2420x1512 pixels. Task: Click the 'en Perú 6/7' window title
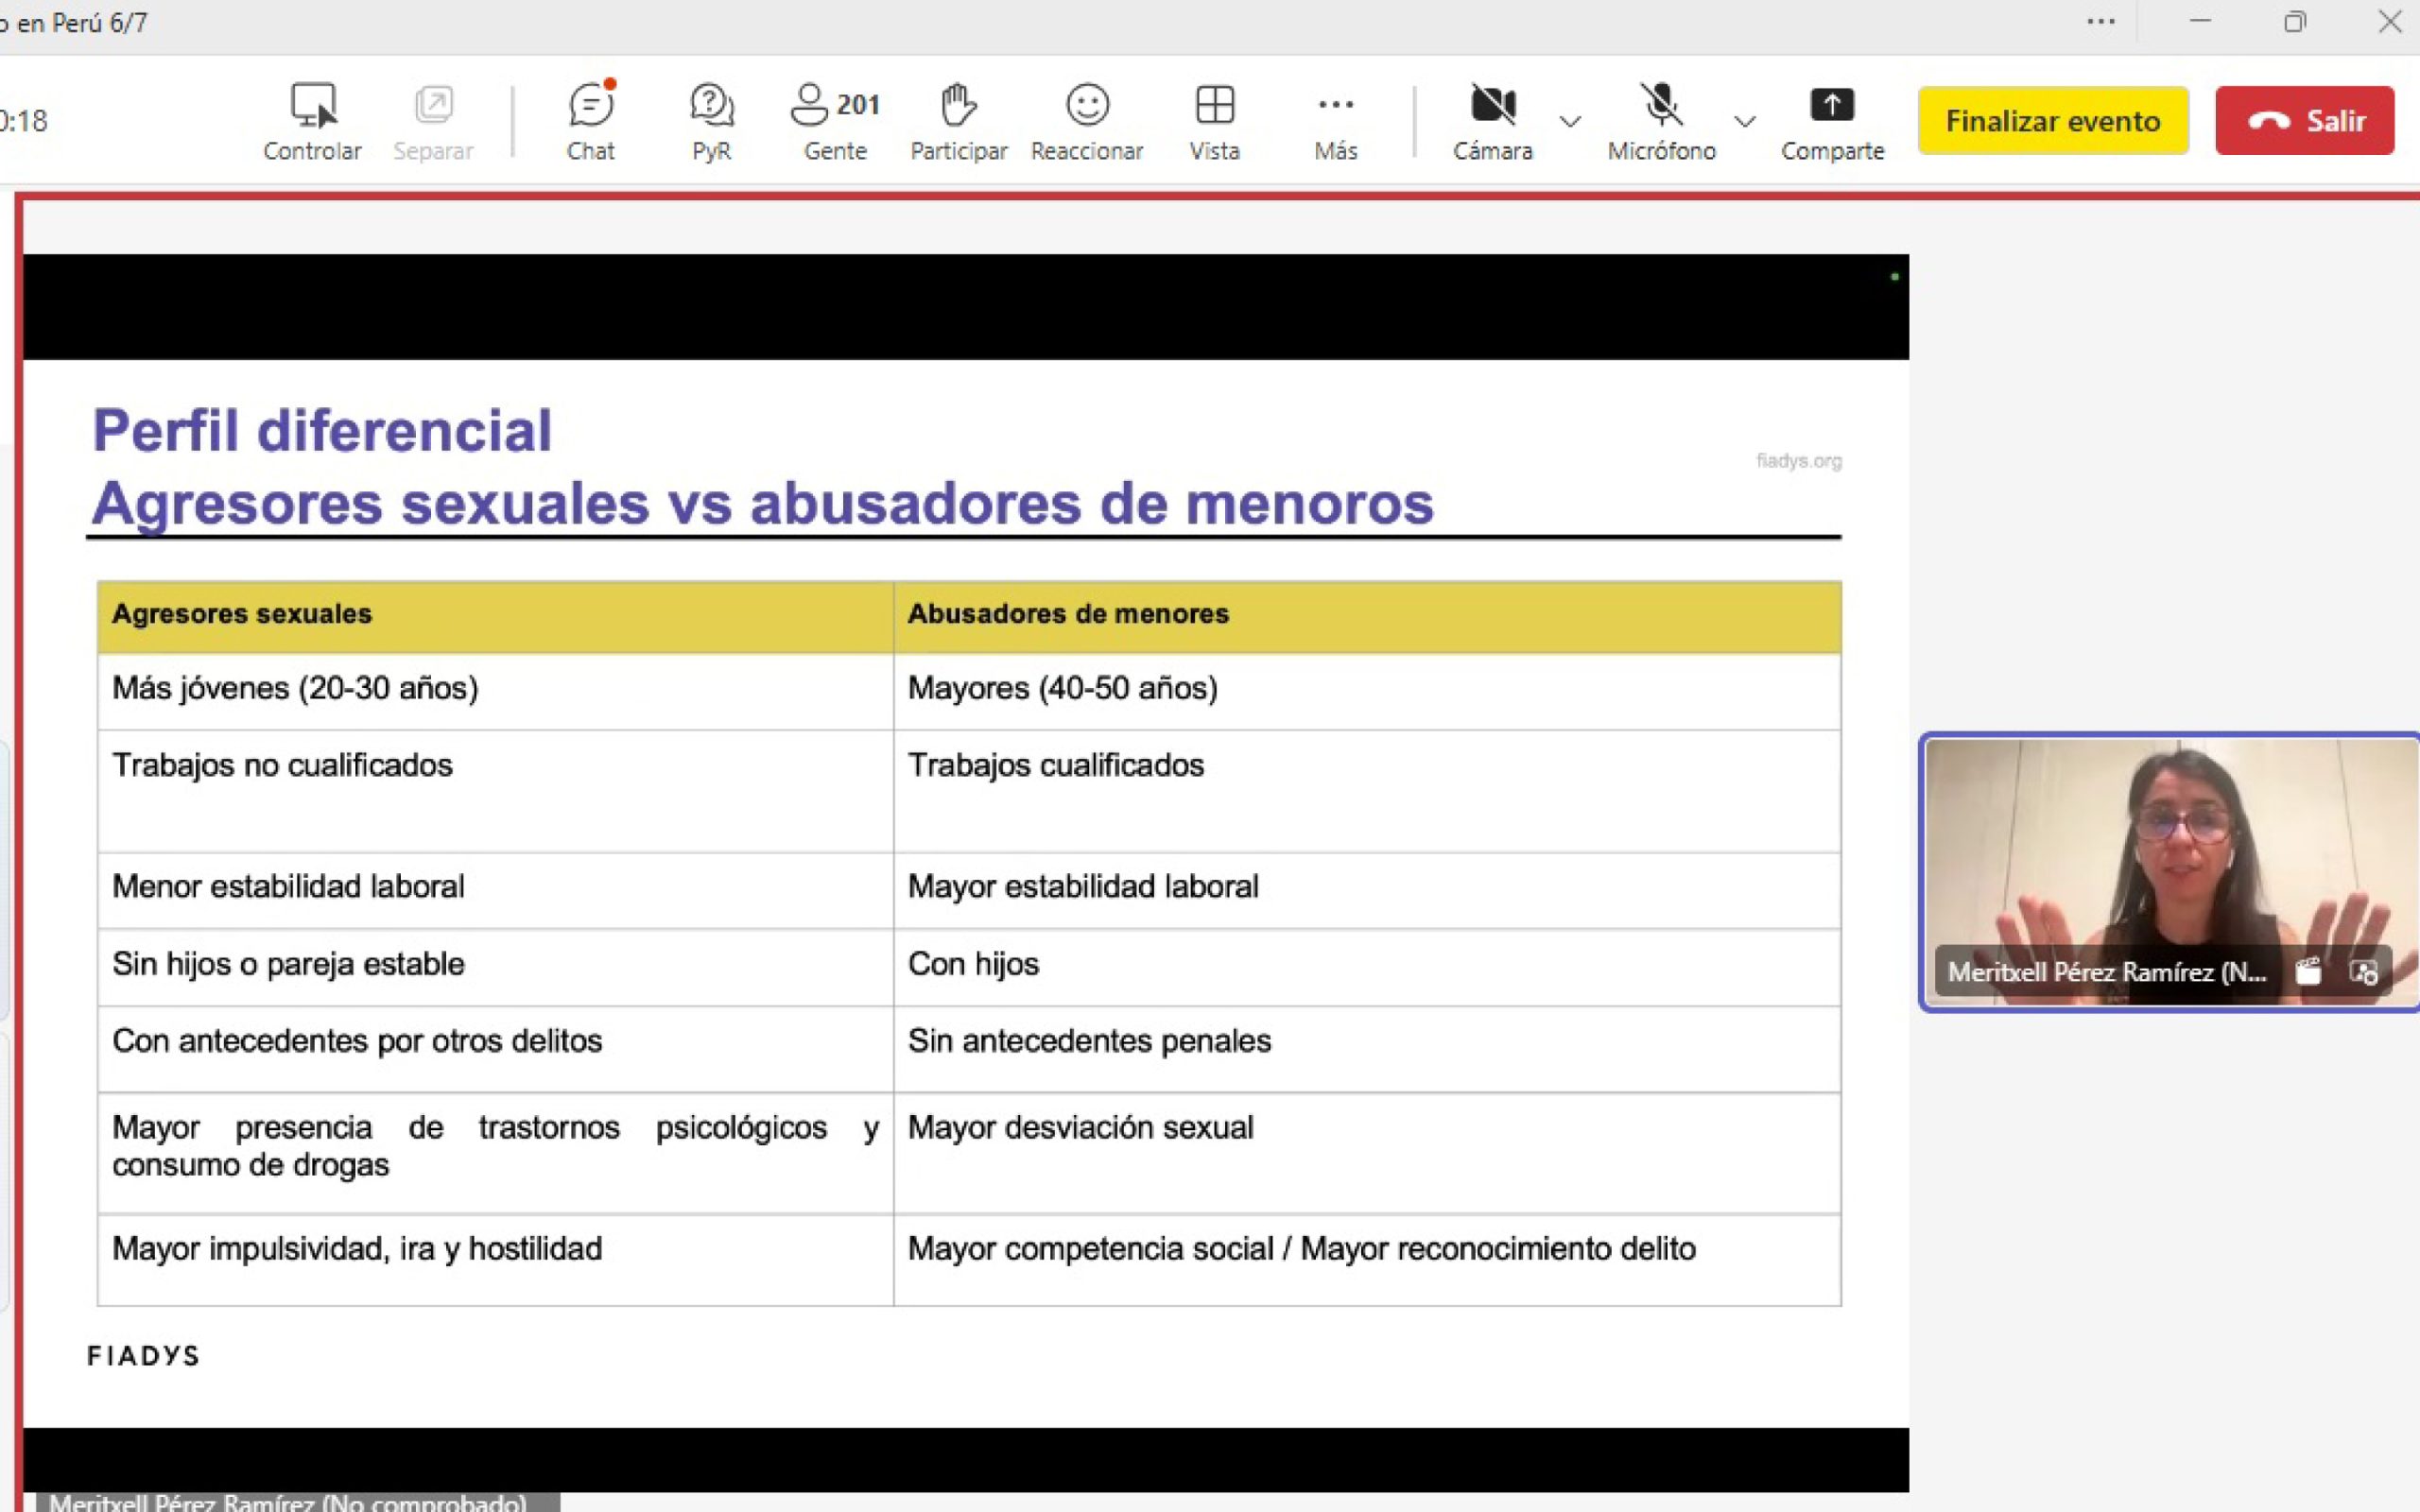pos(76,22)
